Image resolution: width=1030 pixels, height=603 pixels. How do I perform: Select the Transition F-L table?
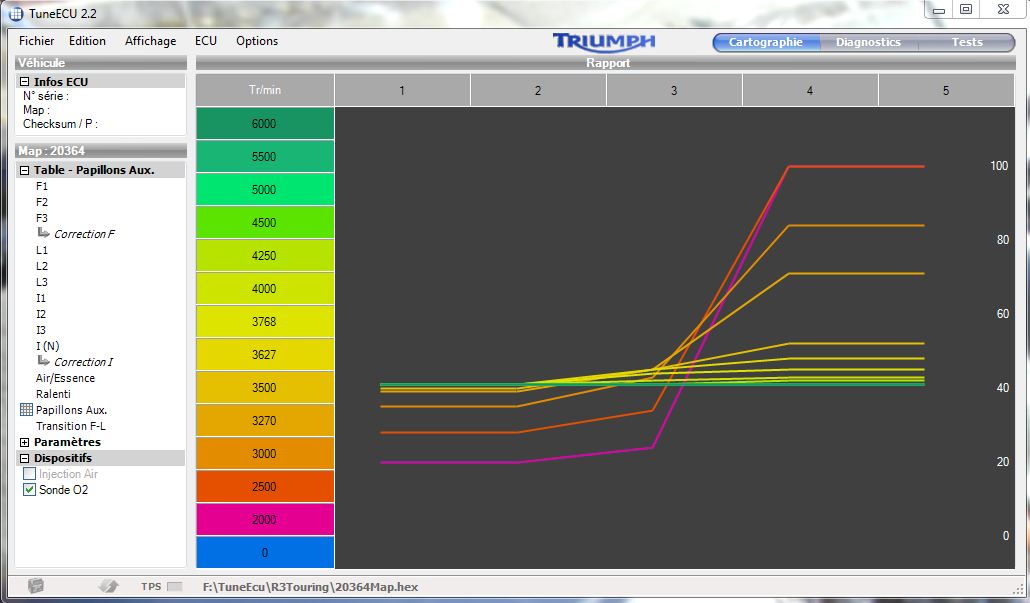click(x=70, y=426)
